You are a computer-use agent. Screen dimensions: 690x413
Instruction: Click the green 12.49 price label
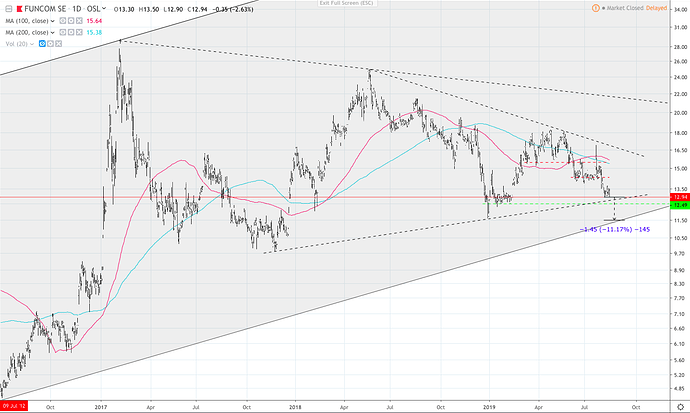[680, 205]
